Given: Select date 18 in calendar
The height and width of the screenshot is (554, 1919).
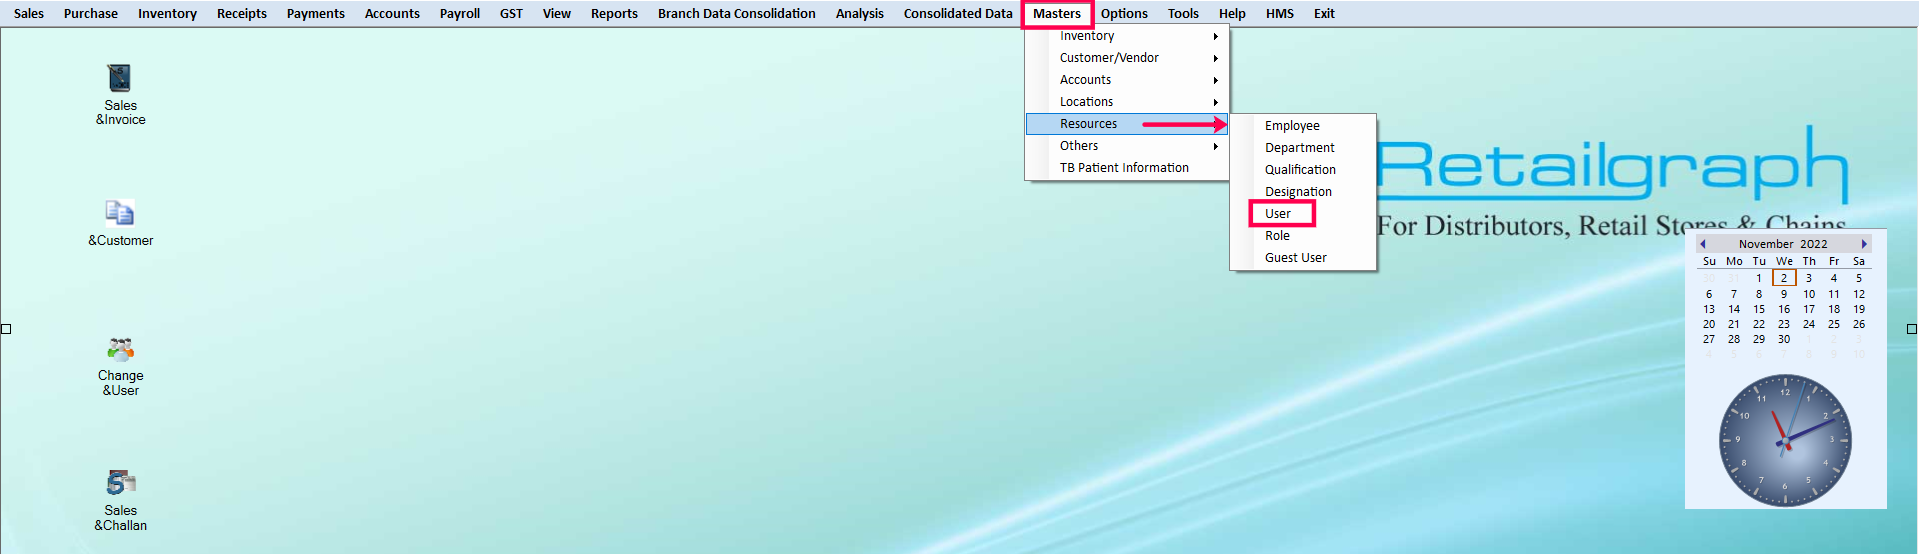Looking at the screenshot, I should tap(1834, 309).
